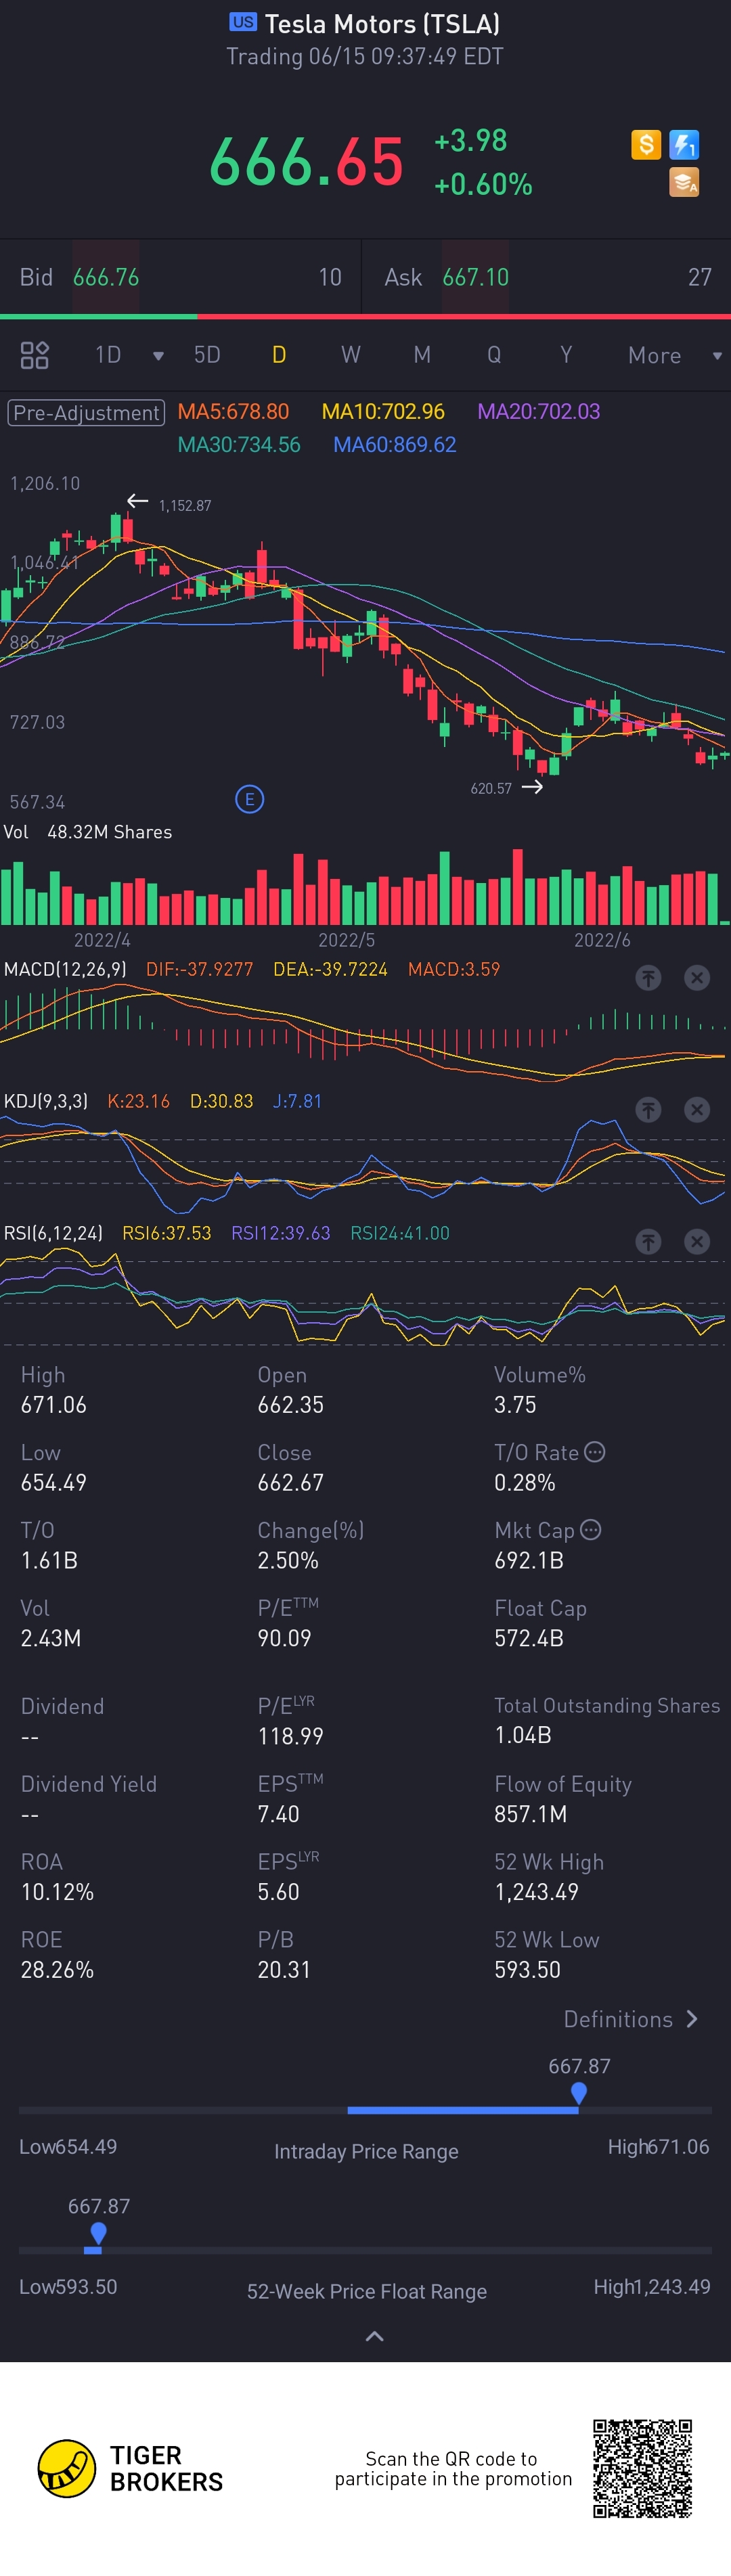Image resolution: width=731 pixels, height=2576 pixels.
Task: Open the chart layout grid icon
Action: (35, 355)
